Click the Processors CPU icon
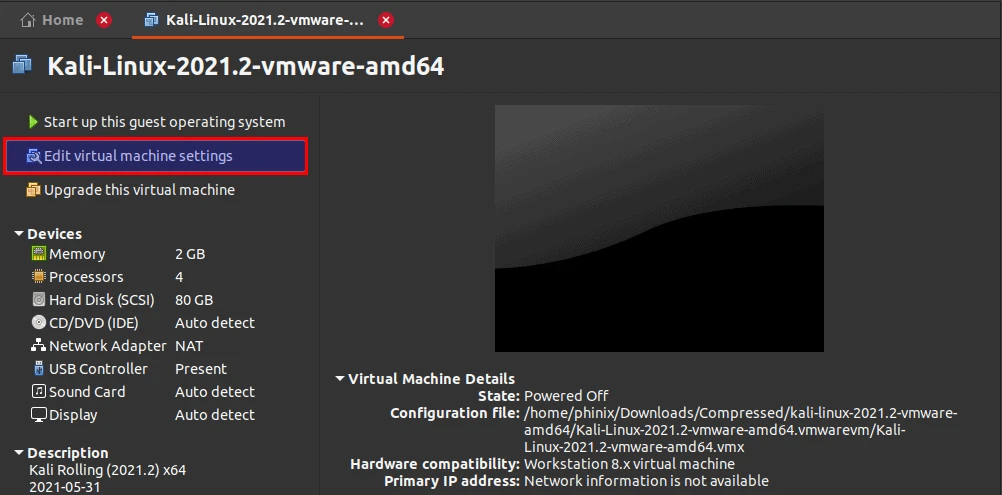Screen dimensions: 1002x495 (x=39, y=277)
